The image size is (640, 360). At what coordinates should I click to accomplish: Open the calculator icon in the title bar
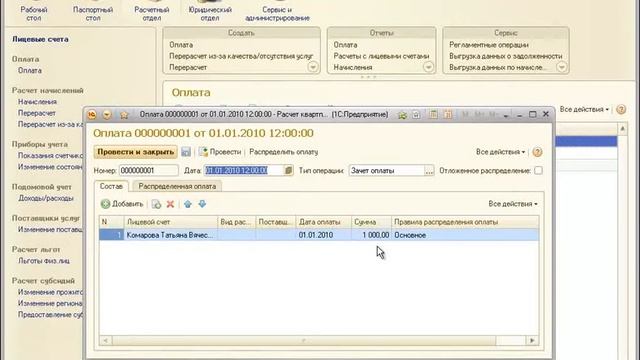433,115
